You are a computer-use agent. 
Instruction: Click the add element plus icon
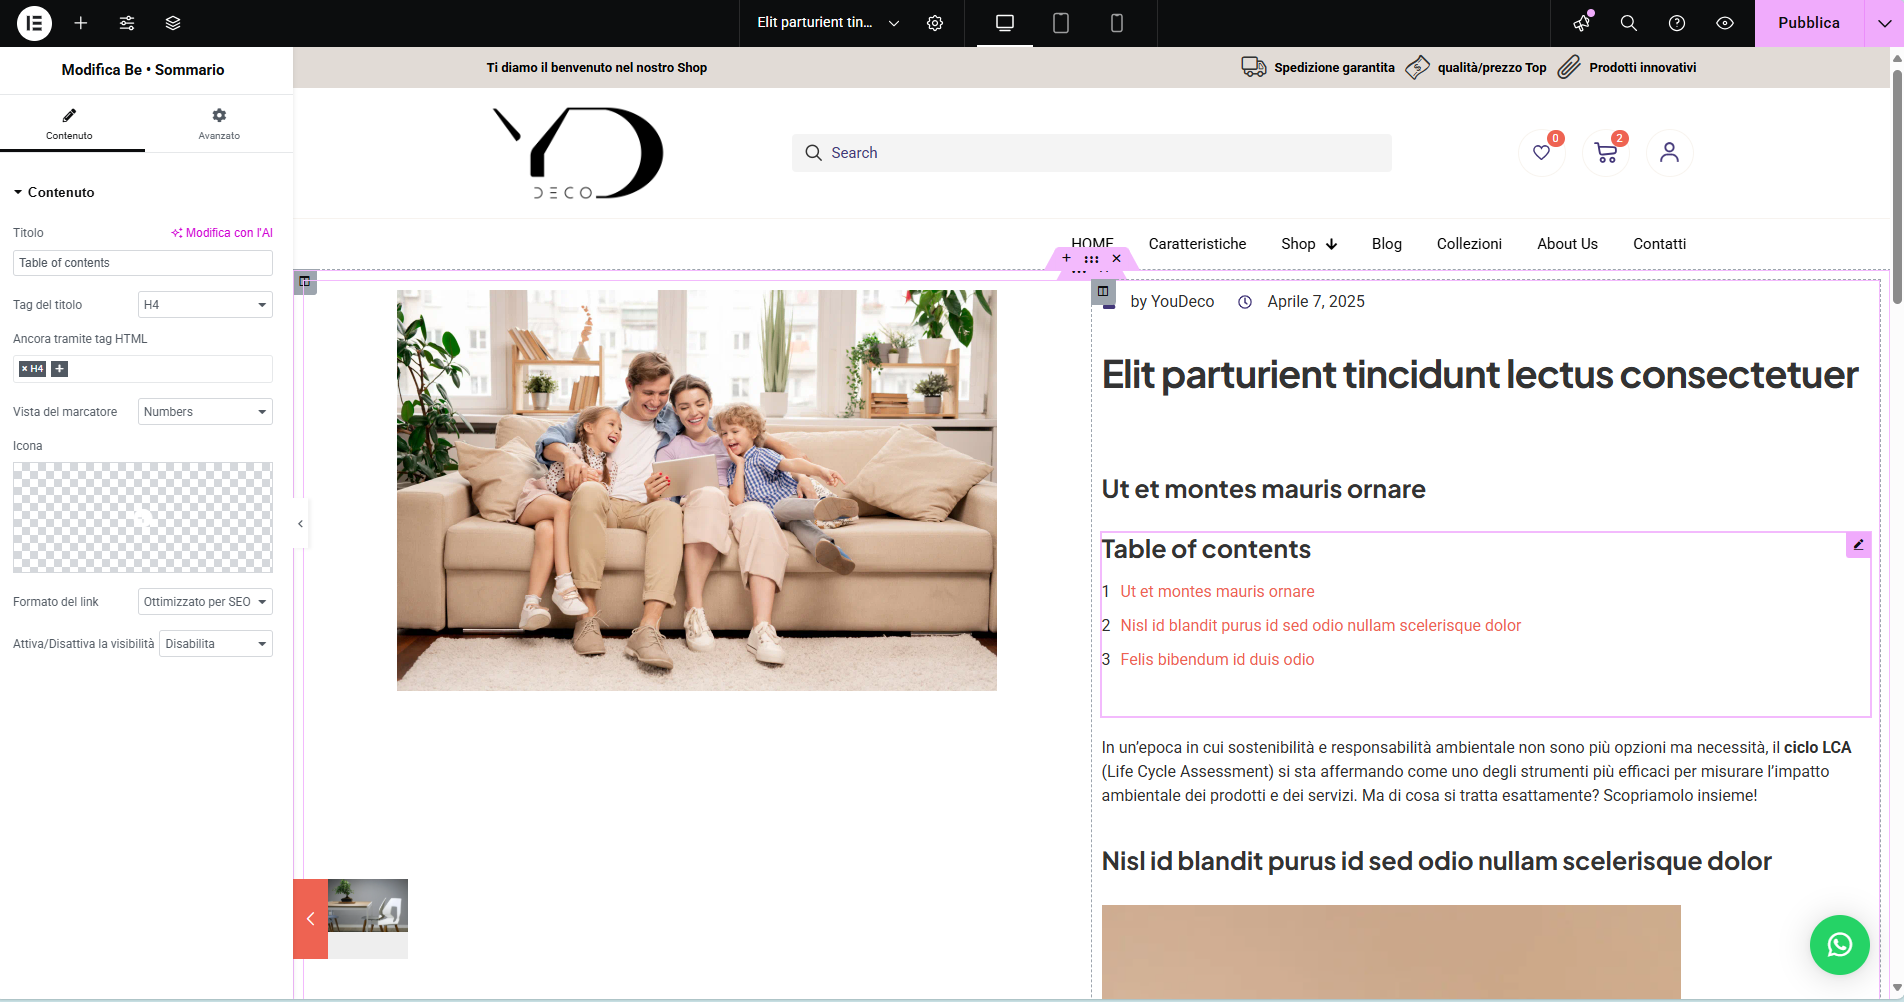(81, 23)
